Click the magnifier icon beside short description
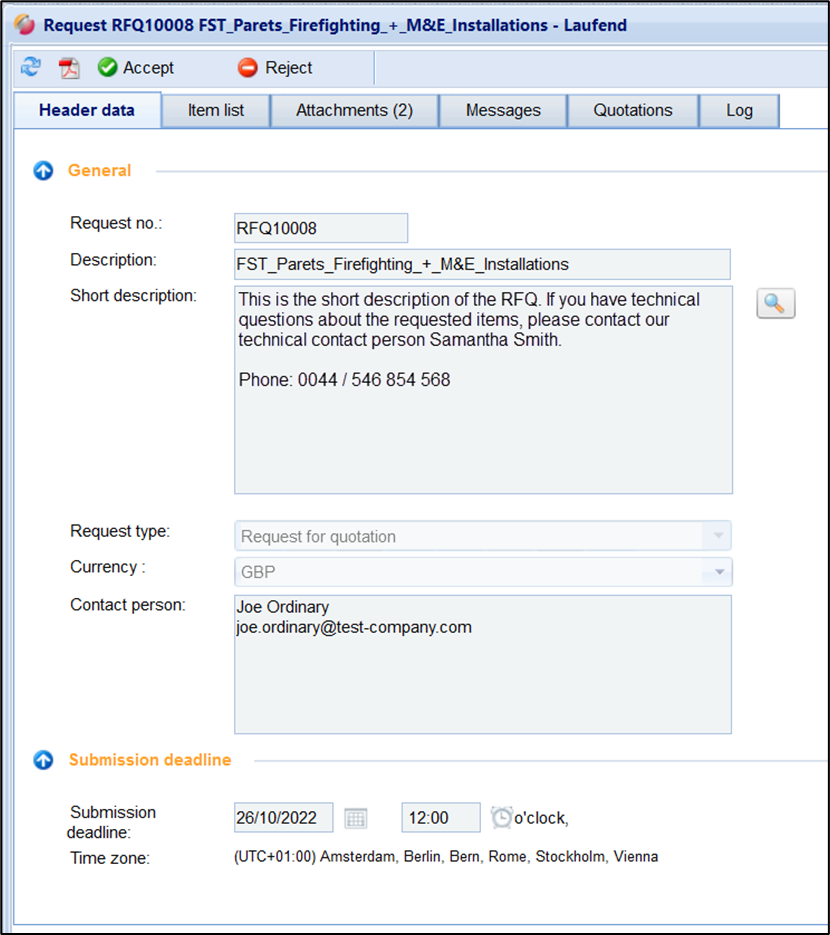Screen dimensions: 830x935 point(776,304)
